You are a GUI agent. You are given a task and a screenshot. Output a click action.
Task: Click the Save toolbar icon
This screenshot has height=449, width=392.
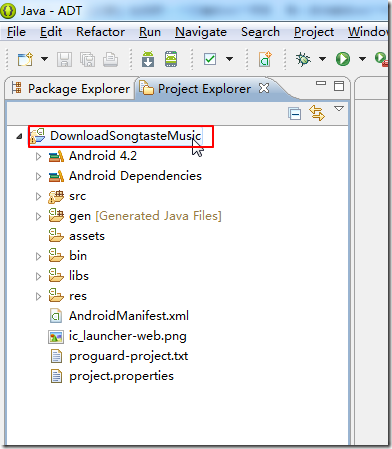tap(64, 59)
